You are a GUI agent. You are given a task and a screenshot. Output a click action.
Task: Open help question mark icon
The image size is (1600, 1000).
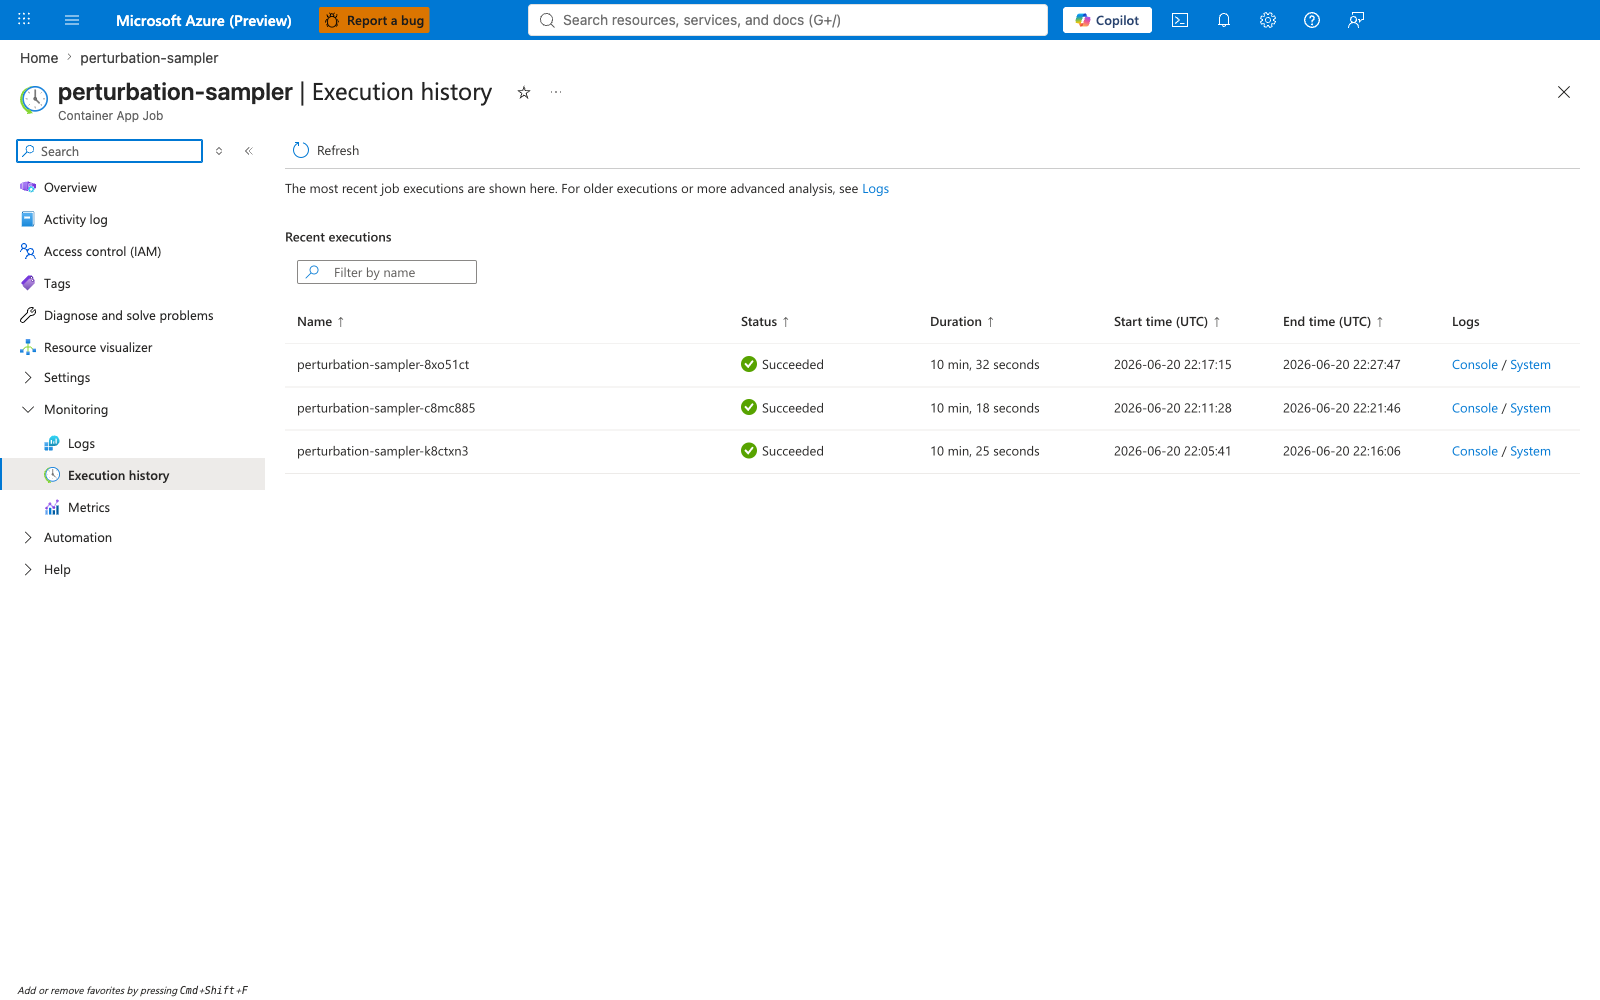coord(1312,20)
